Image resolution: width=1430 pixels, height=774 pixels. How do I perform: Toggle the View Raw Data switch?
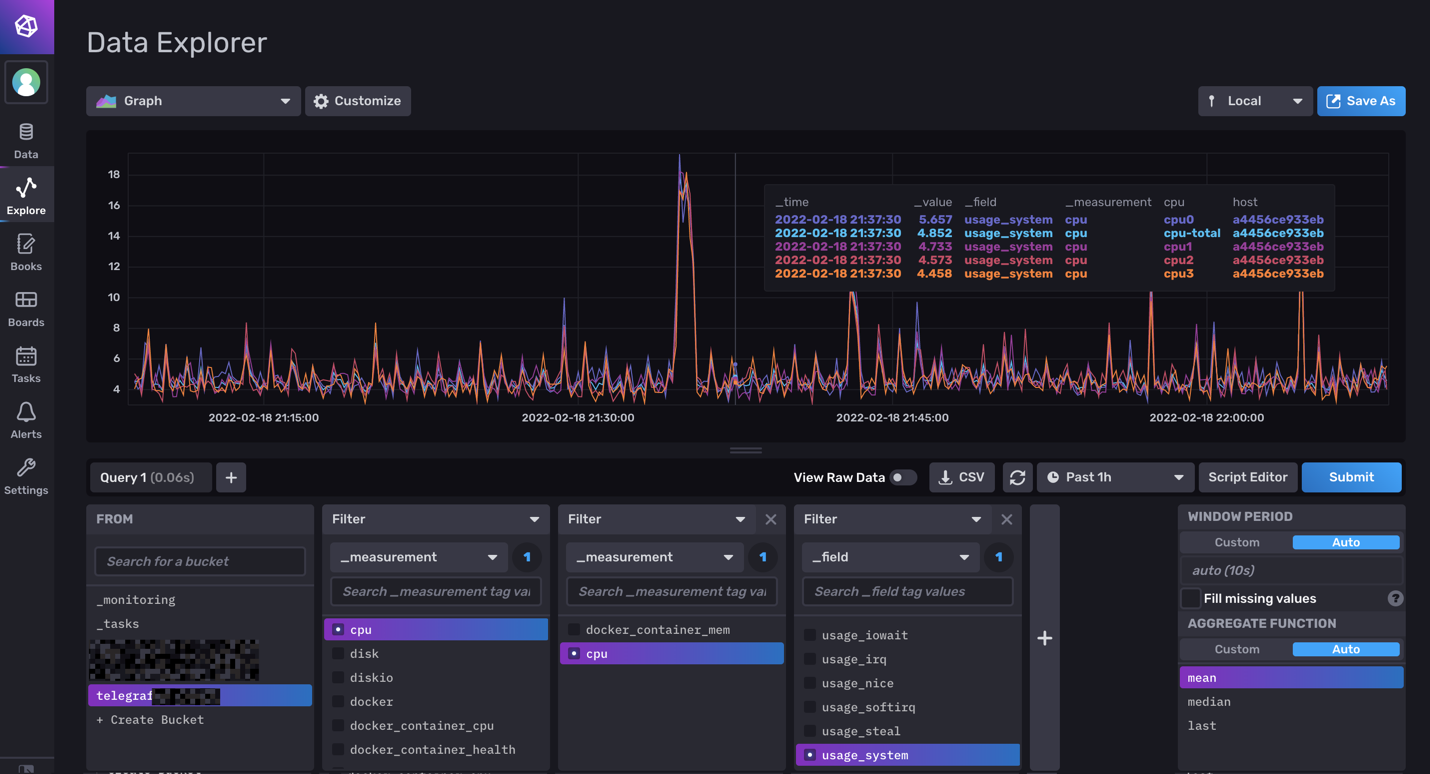(903, 478)
